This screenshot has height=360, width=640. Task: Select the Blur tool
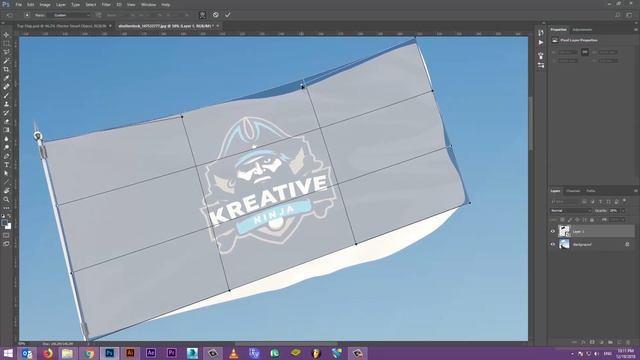click(6, 139)
